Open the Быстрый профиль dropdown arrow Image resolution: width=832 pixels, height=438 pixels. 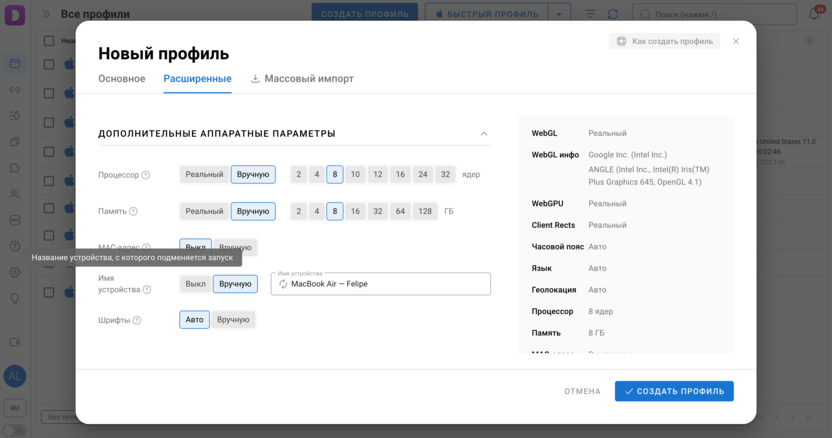tap(559, 14)
